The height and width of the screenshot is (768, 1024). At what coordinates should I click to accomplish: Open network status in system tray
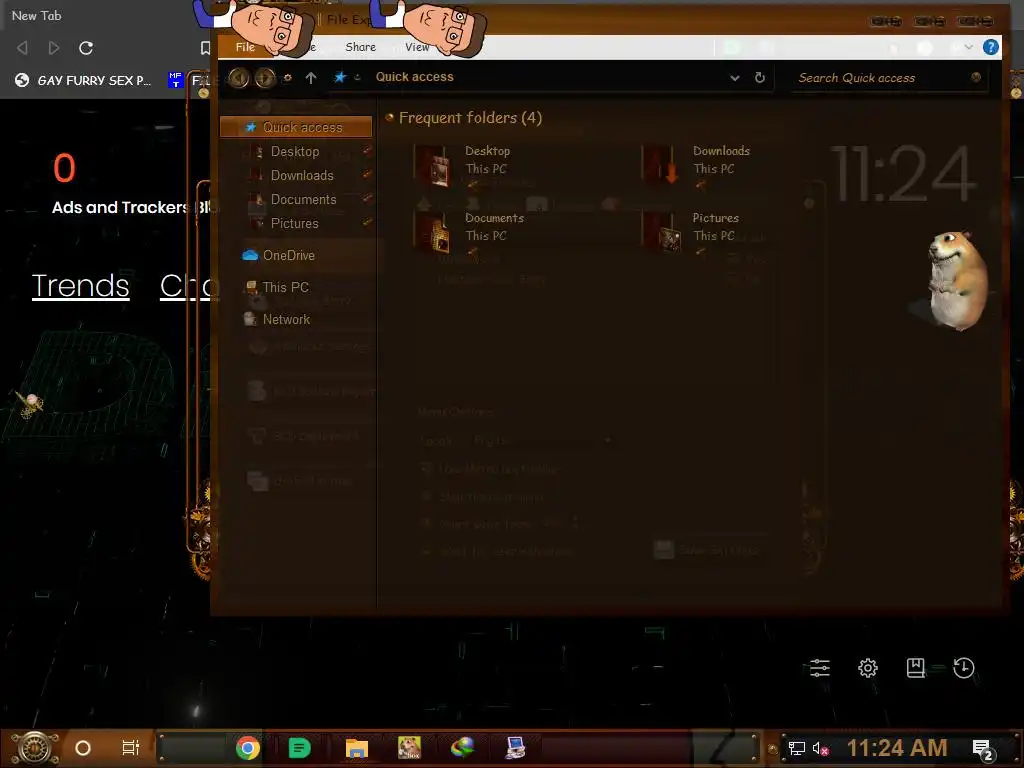[x=797, y=749]
